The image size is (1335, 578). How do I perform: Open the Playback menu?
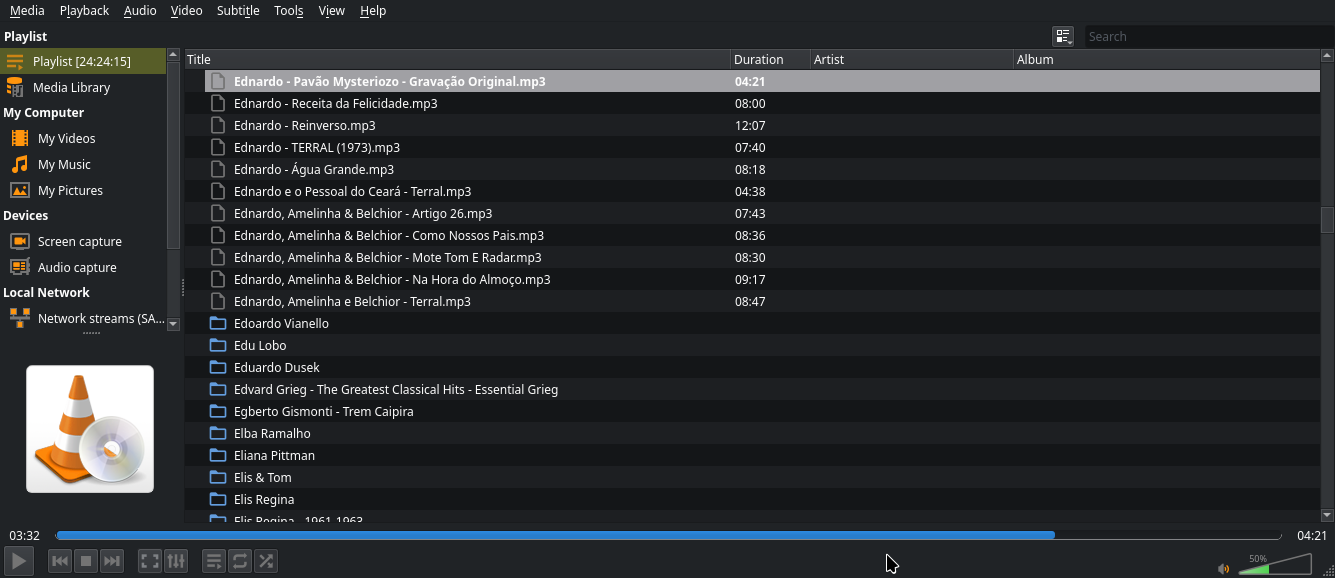[x=84, y=11]
